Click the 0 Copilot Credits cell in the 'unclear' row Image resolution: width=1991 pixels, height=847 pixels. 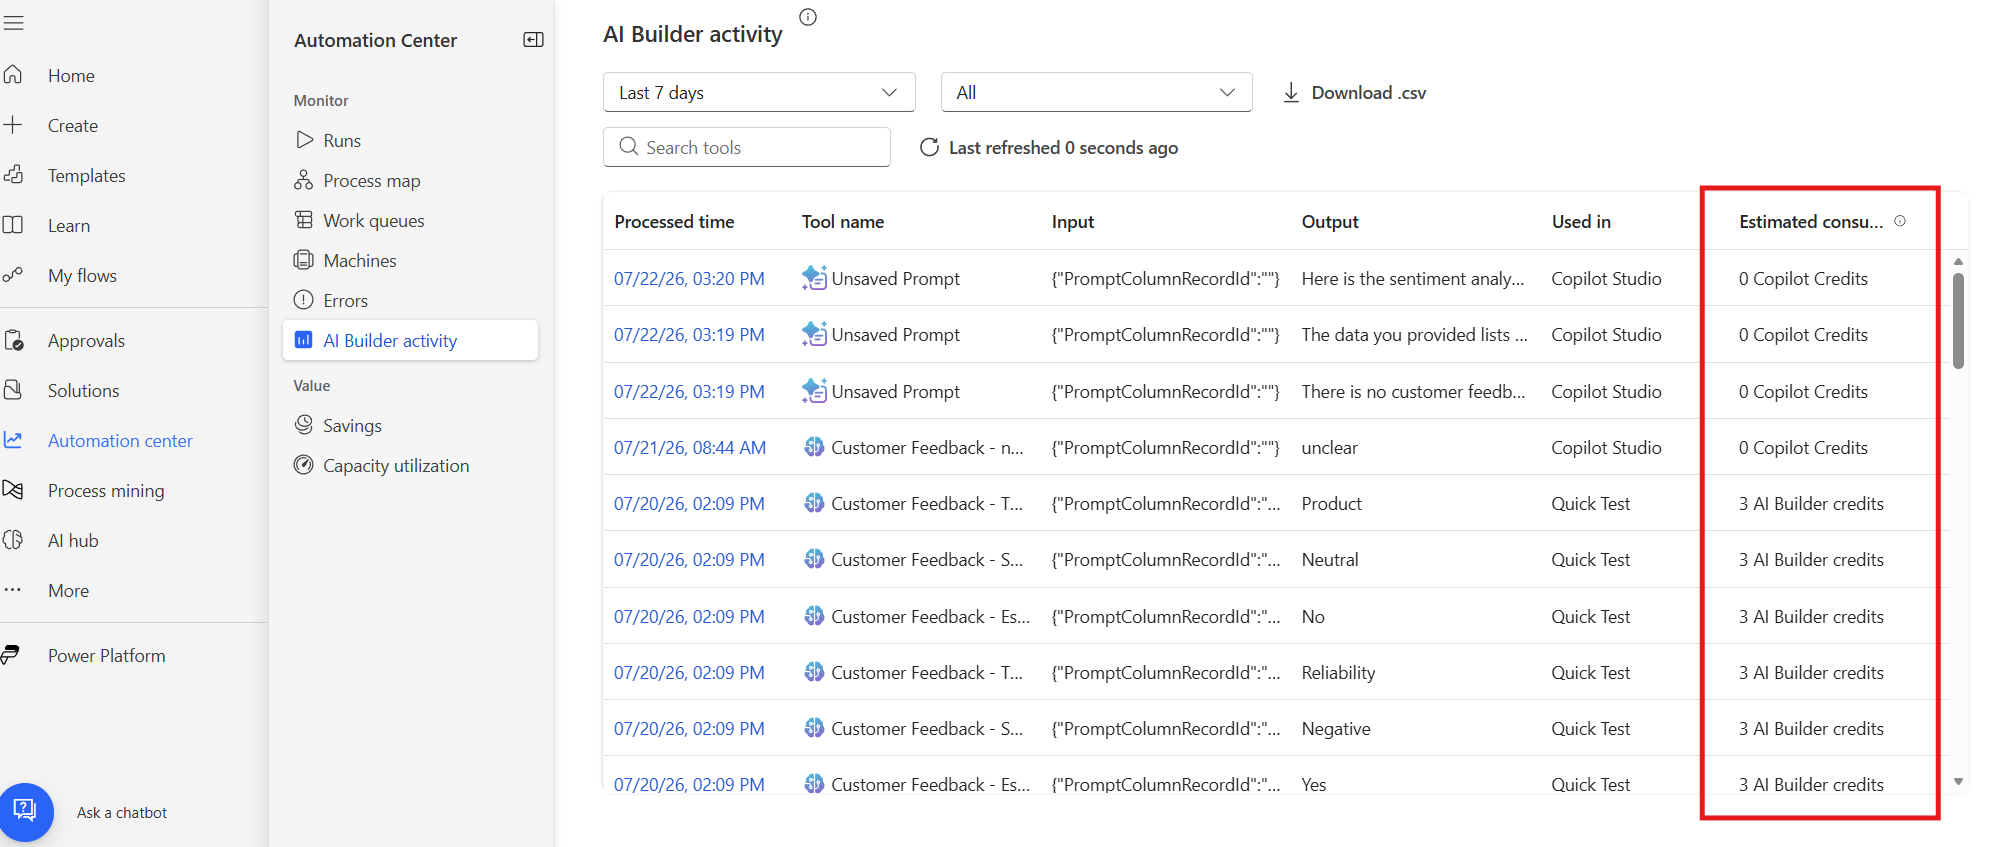(1803, 447)
